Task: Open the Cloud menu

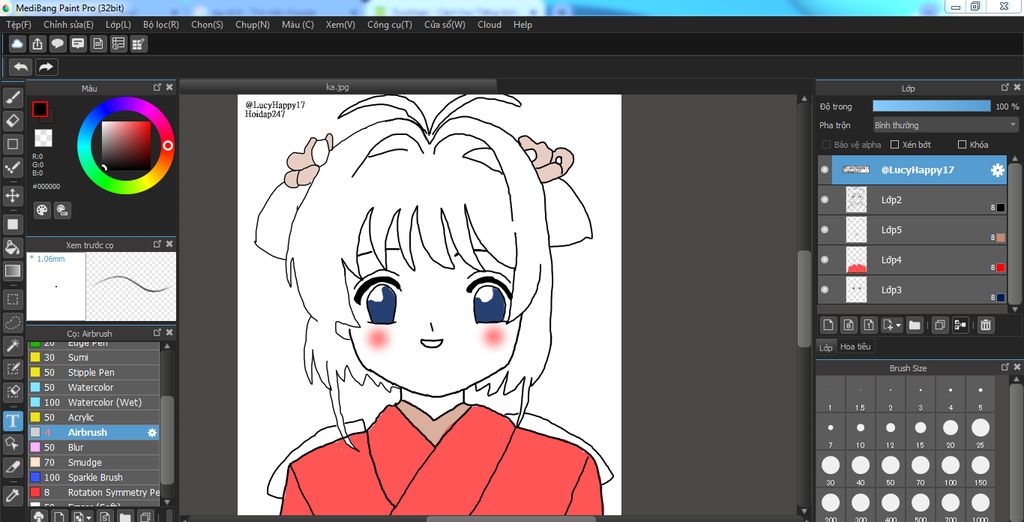Action: coord(489,24)
